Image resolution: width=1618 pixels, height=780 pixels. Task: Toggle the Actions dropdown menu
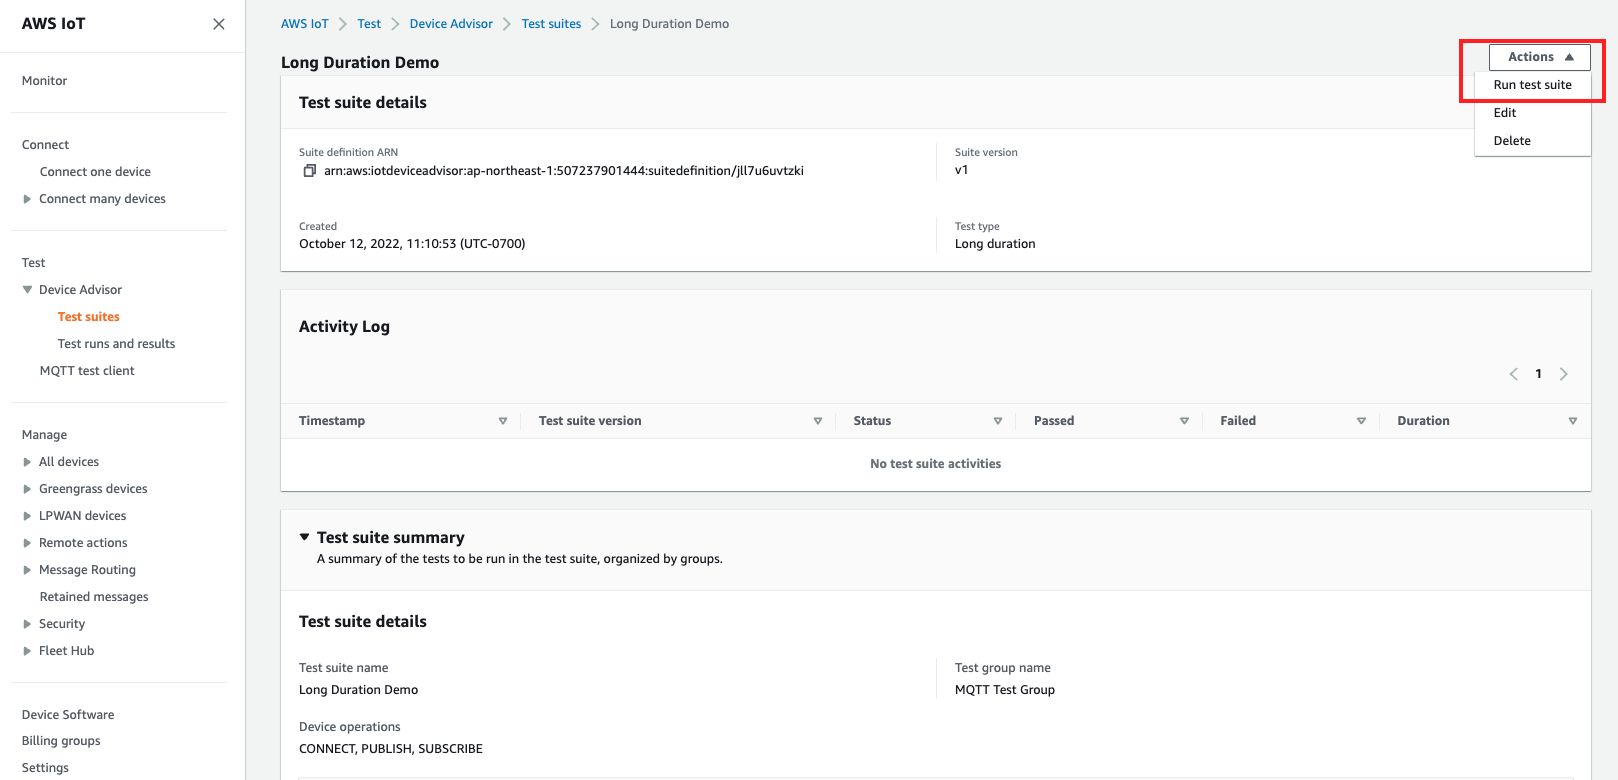1539,57
